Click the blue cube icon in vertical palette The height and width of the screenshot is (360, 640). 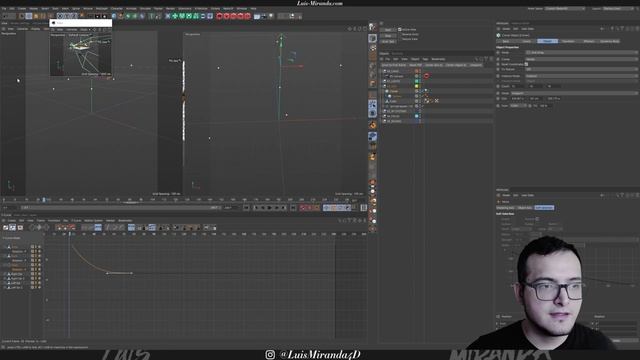(372, 137)
